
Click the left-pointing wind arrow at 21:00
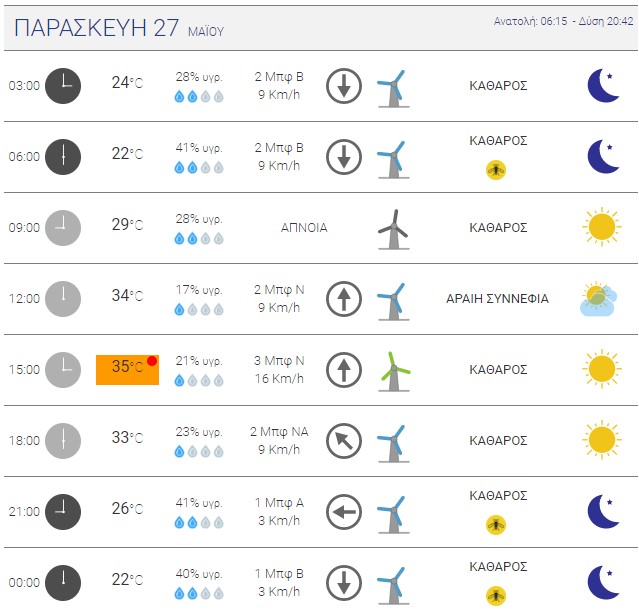344,512
